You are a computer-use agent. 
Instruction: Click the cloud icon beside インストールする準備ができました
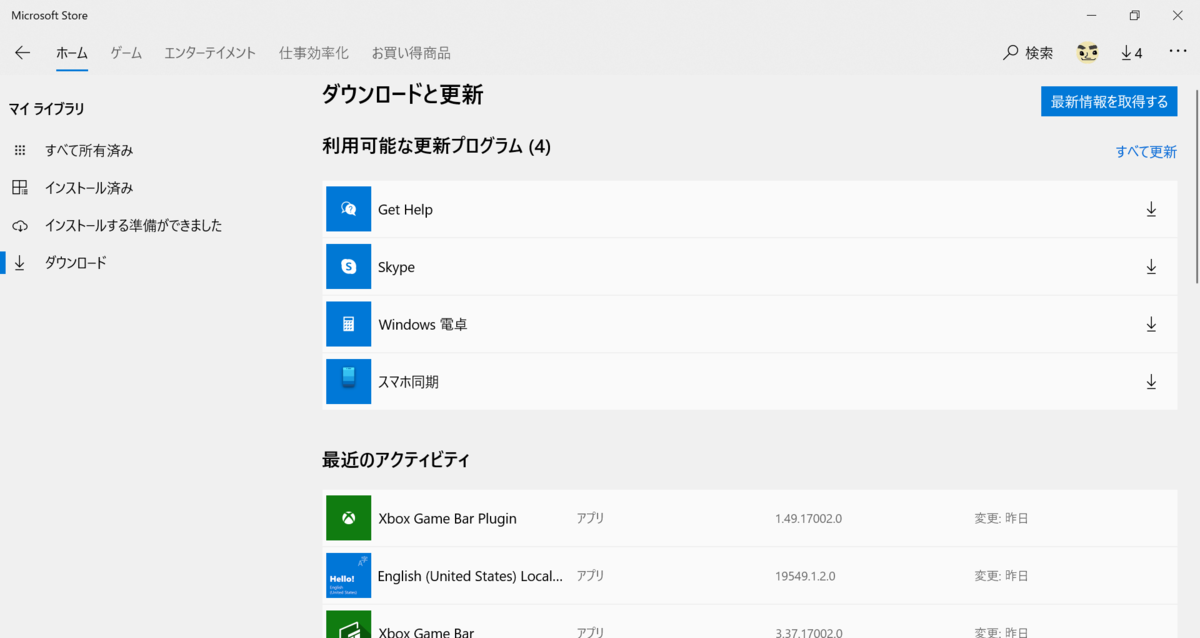click(x=20, y=226)
